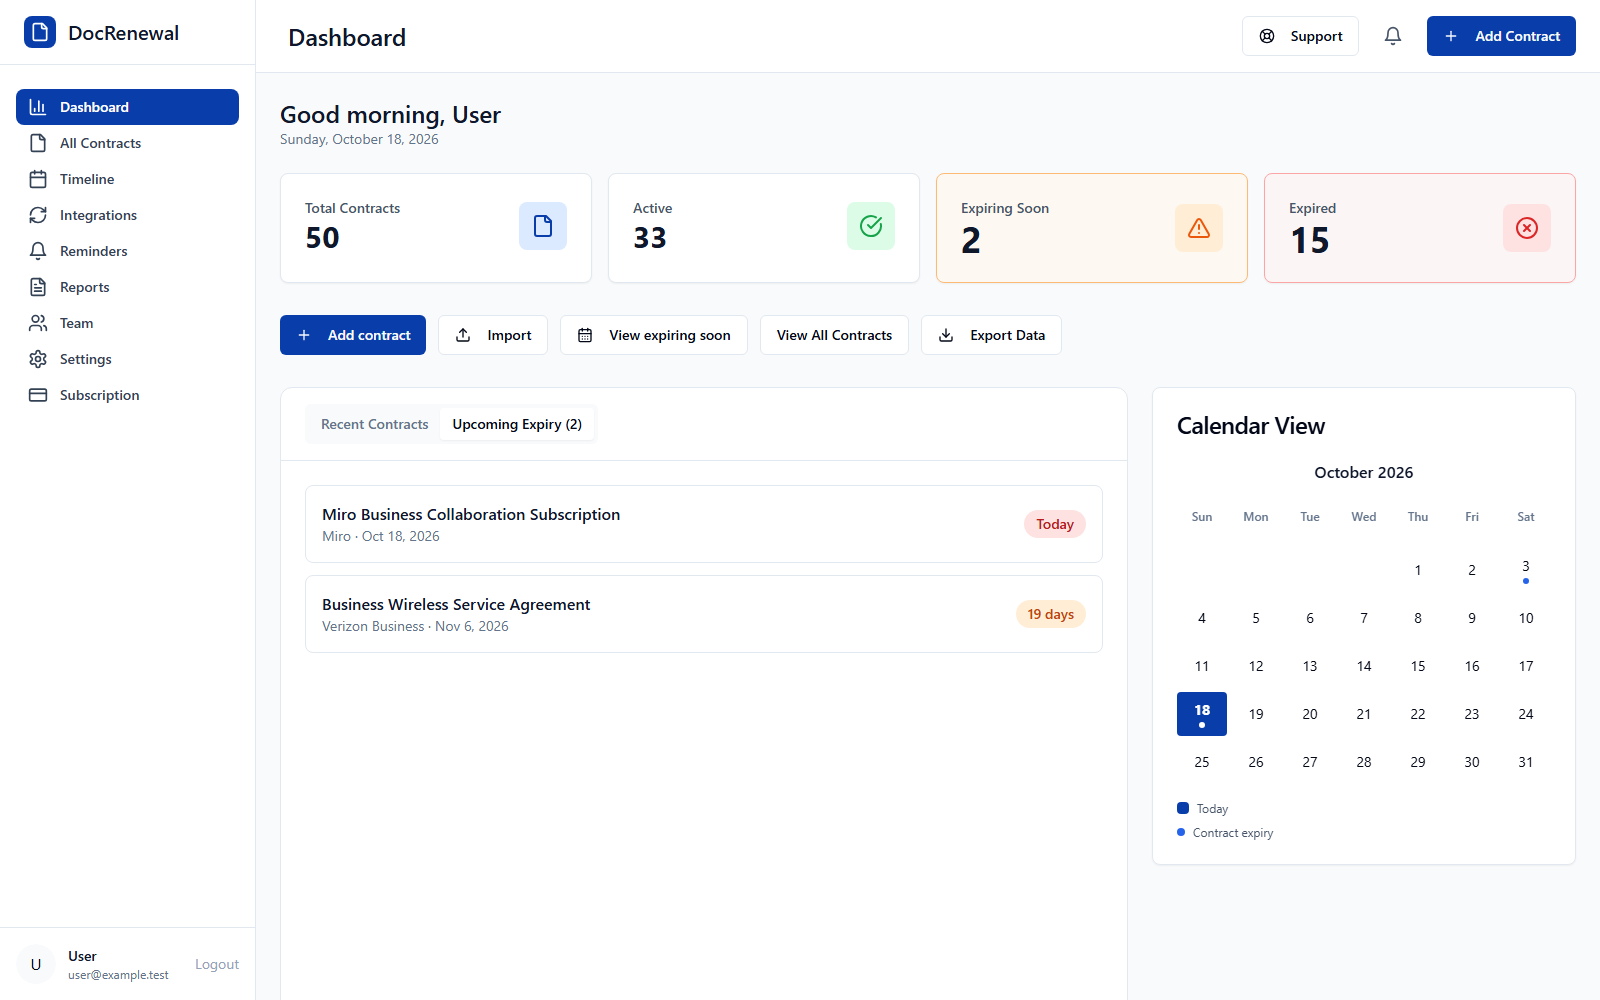The image size is (1600, 1000).
Task: Open the Expiring Soon 2 card
Action: [1092, 228]
